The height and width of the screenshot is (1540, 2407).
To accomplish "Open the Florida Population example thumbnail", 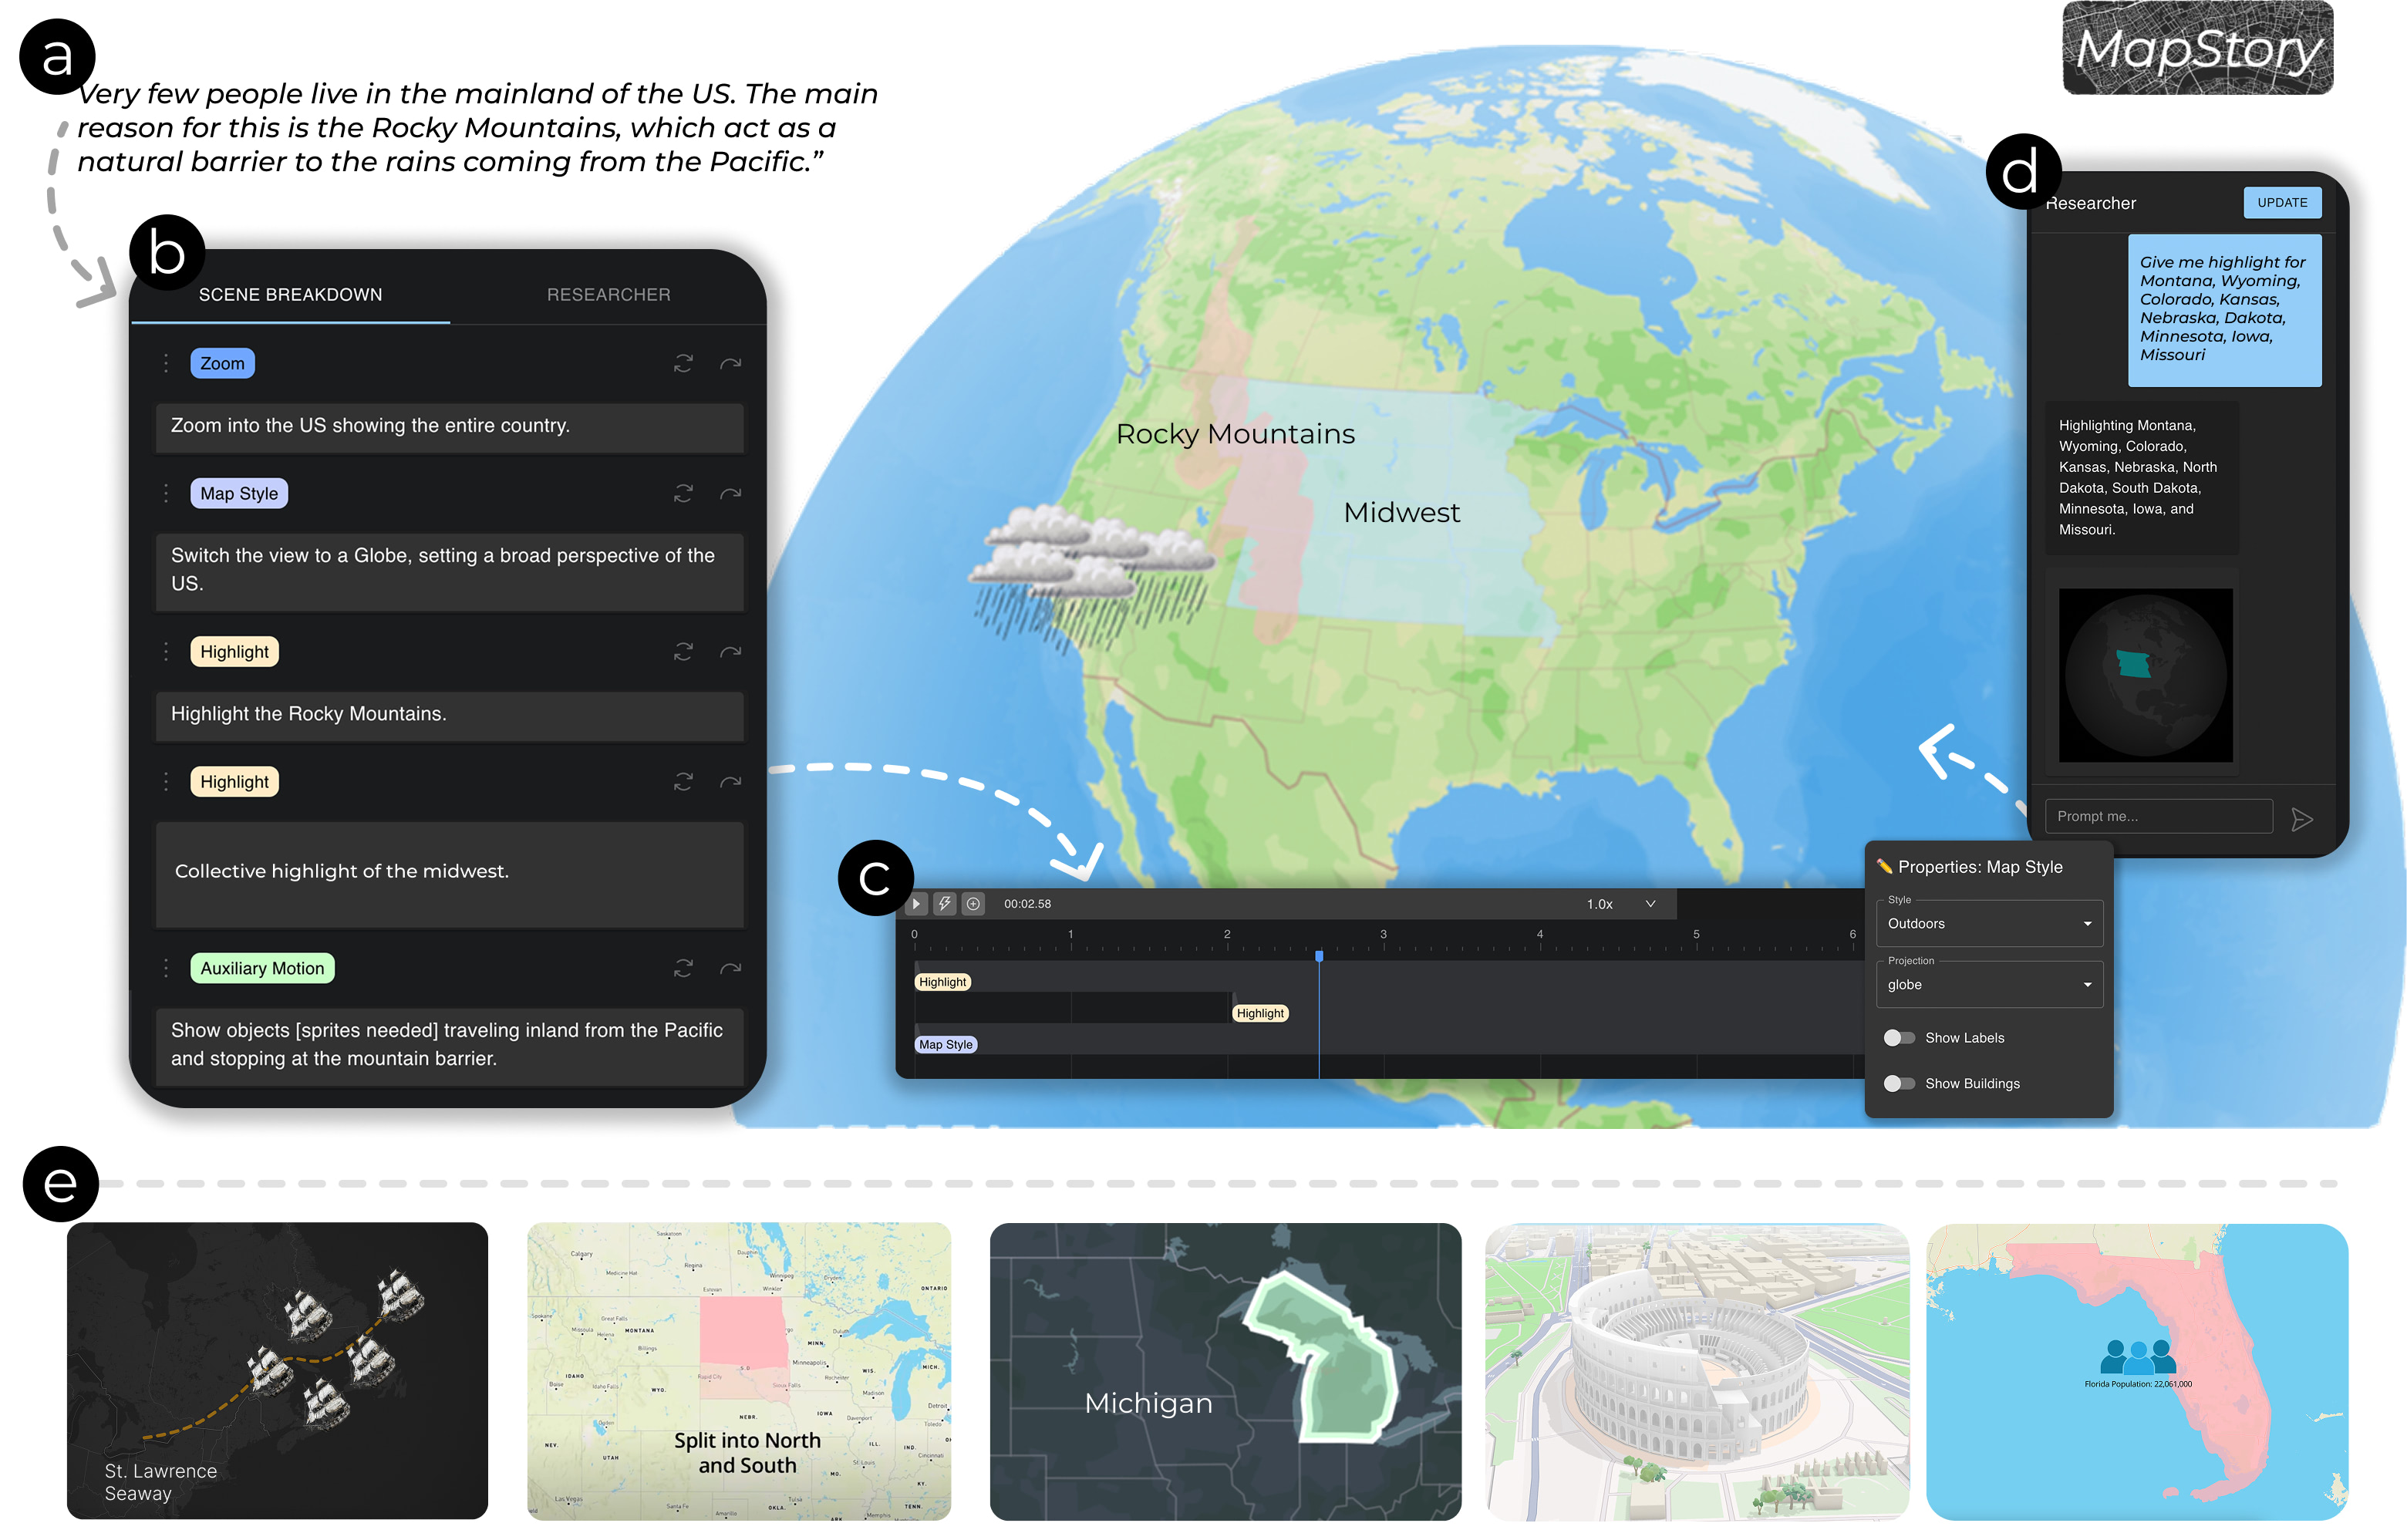I will pyautogui.click(x=2137, y=1371).
